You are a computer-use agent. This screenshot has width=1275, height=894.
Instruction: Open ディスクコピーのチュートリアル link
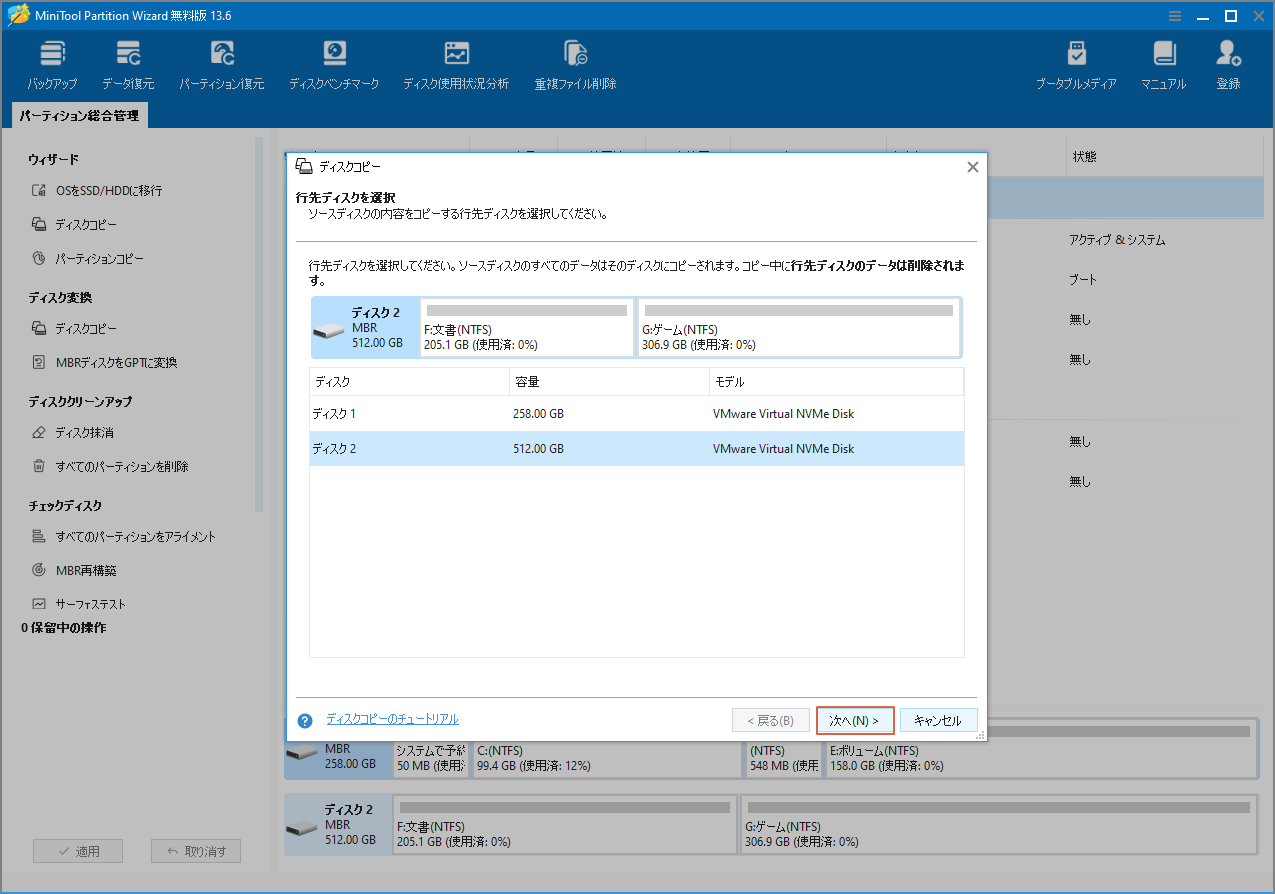point(392,719)
